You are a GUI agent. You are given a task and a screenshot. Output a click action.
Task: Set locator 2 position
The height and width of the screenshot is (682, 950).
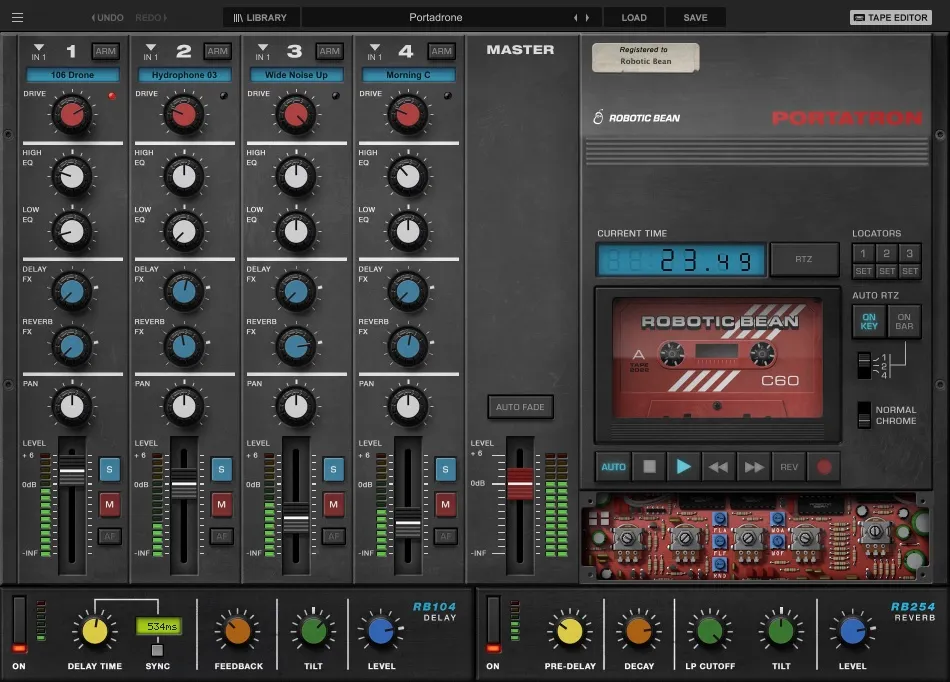(886, 271)
